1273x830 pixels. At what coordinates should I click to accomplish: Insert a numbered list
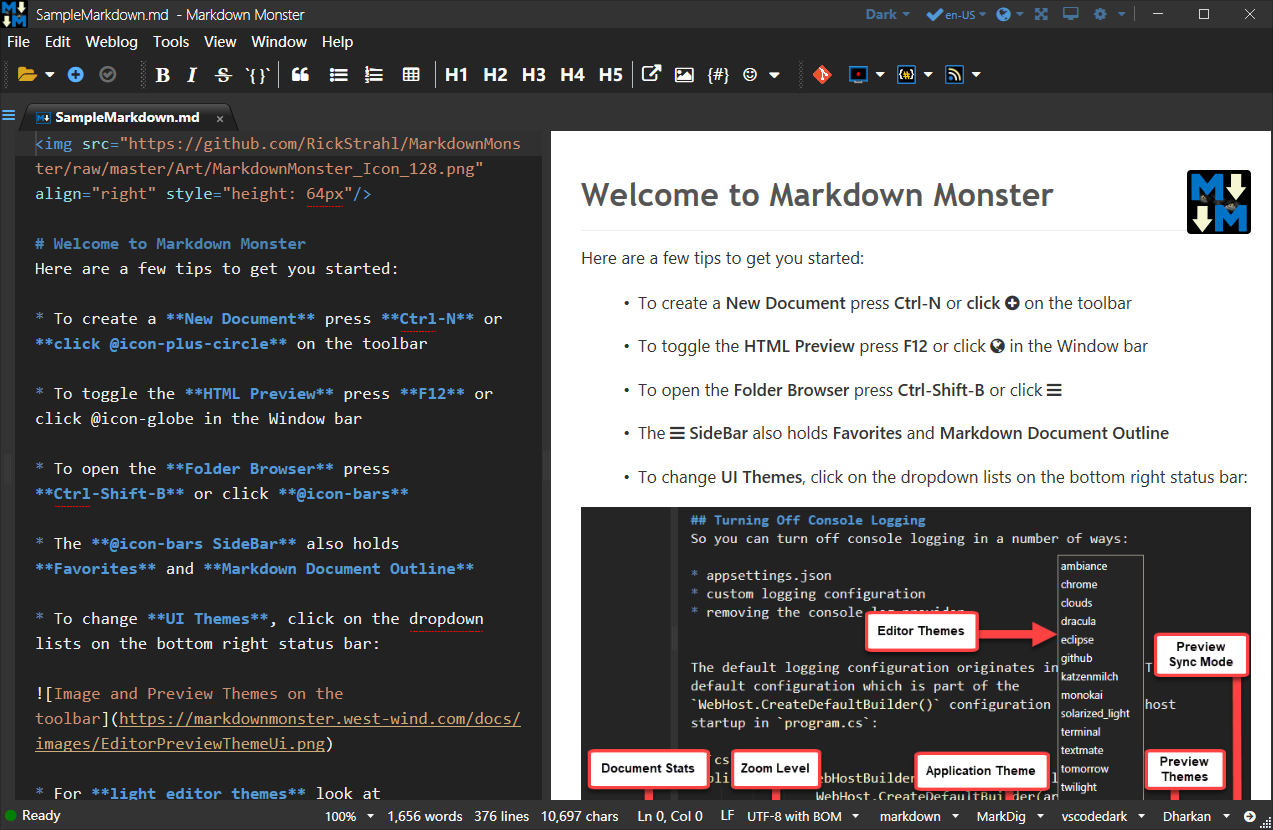tap(374, 74)
